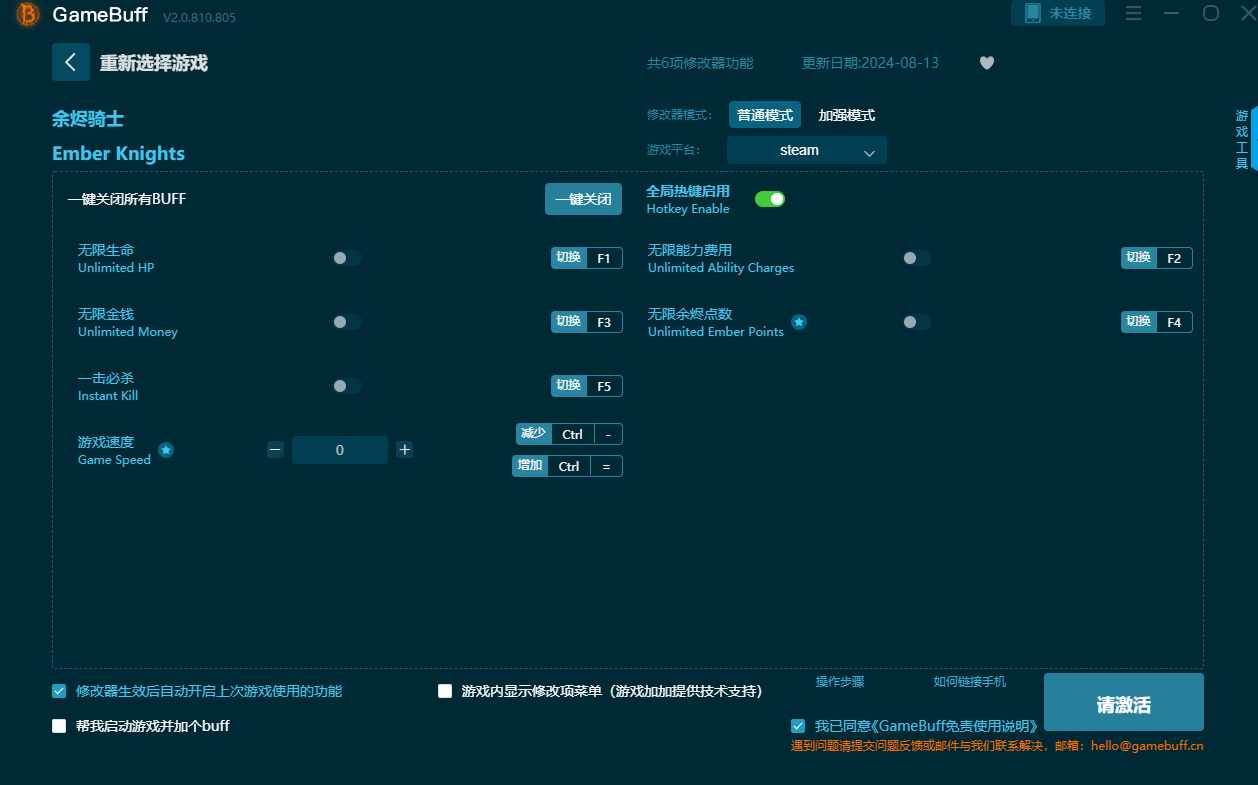Click the version V2.0.810.805 text

coord(200,18)
